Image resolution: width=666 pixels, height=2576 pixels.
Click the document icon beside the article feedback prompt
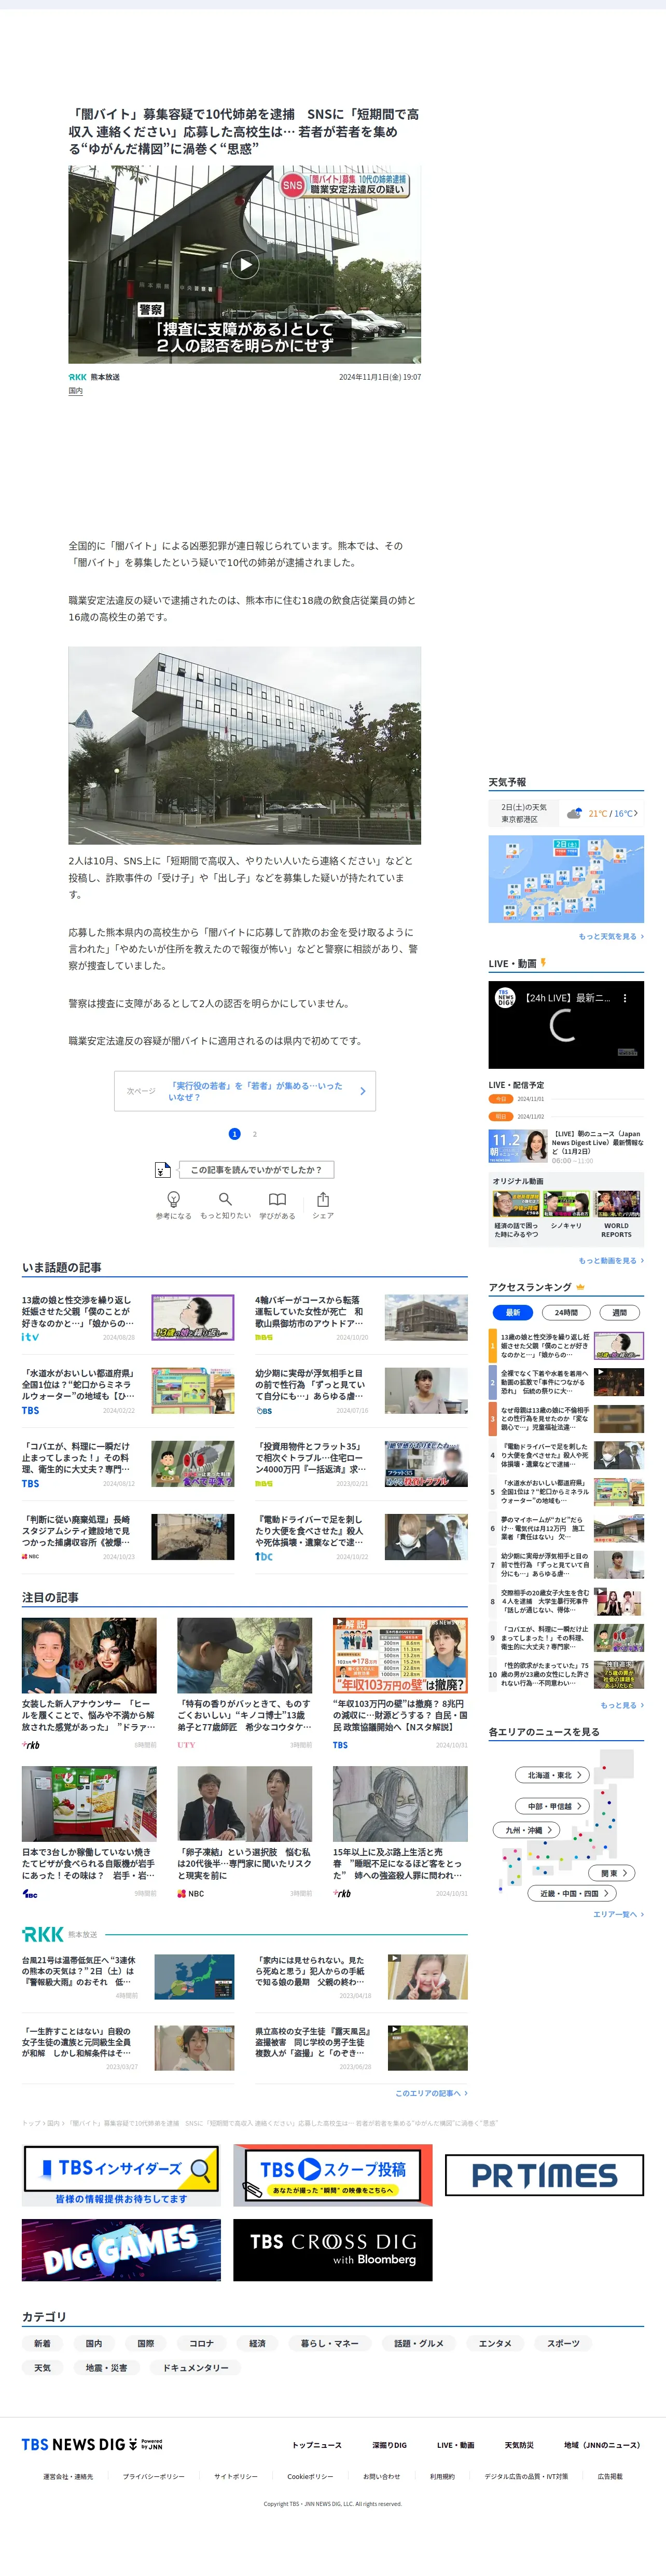[162, 1169]
